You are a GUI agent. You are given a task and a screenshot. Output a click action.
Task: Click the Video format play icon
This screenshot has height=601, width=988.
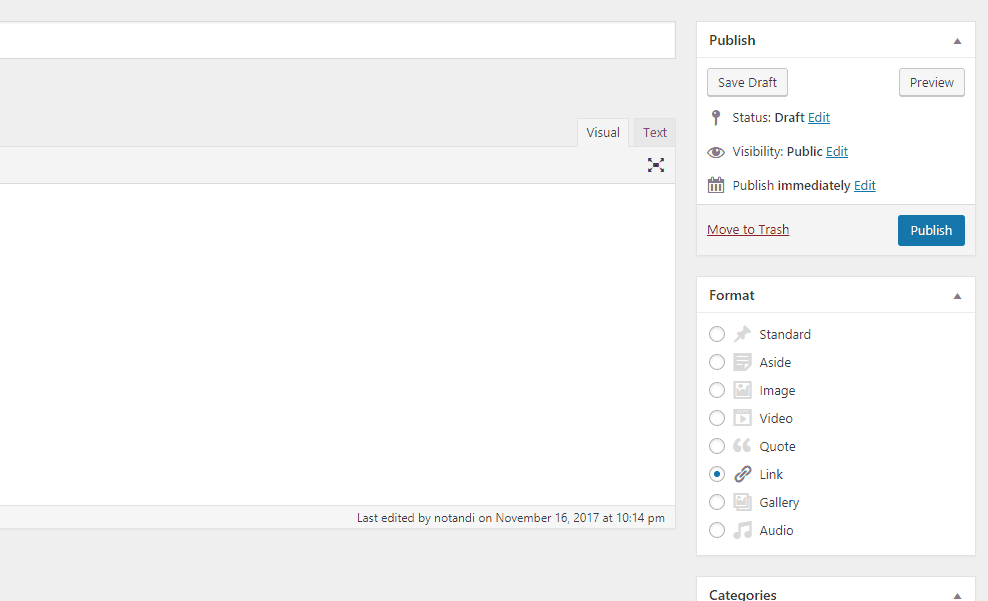coord(742,419)
